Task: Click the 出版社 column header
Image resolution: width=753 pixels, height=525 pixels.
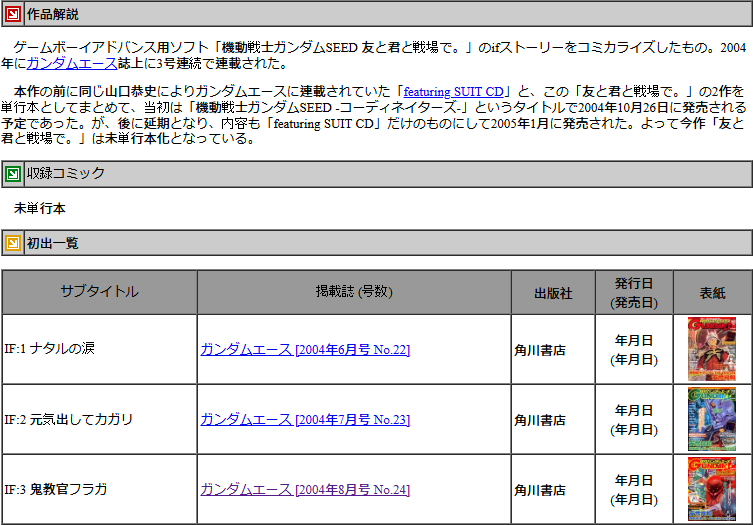Action: pyautogui.click(x=553, y=292)
